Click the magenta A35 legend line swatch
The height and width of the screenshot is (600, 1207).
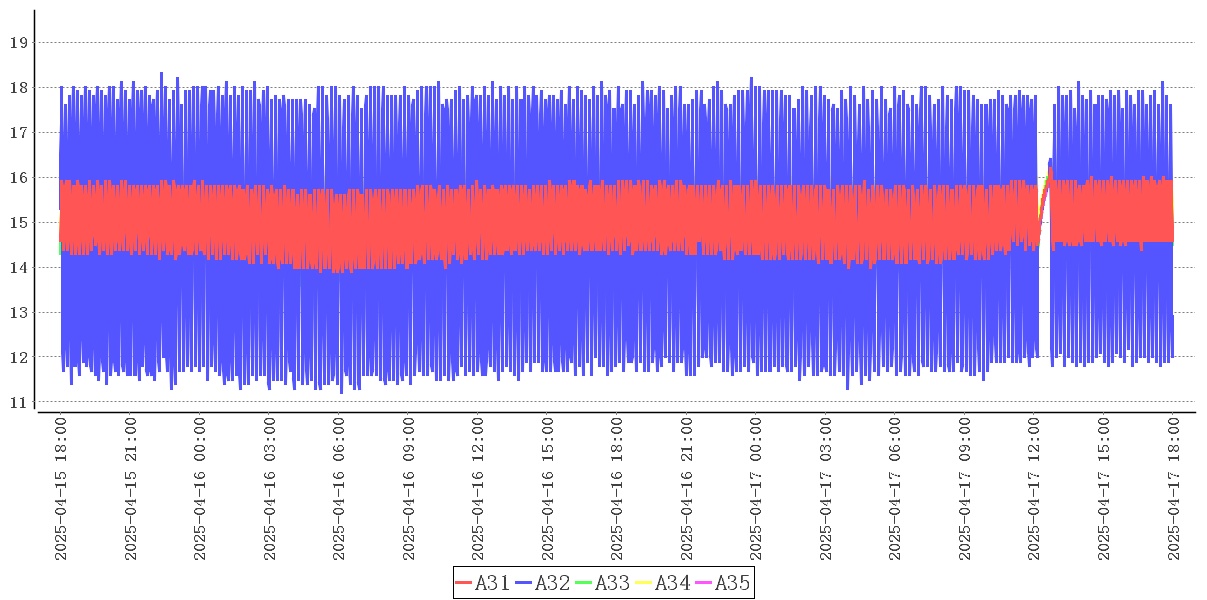(704, 583)
